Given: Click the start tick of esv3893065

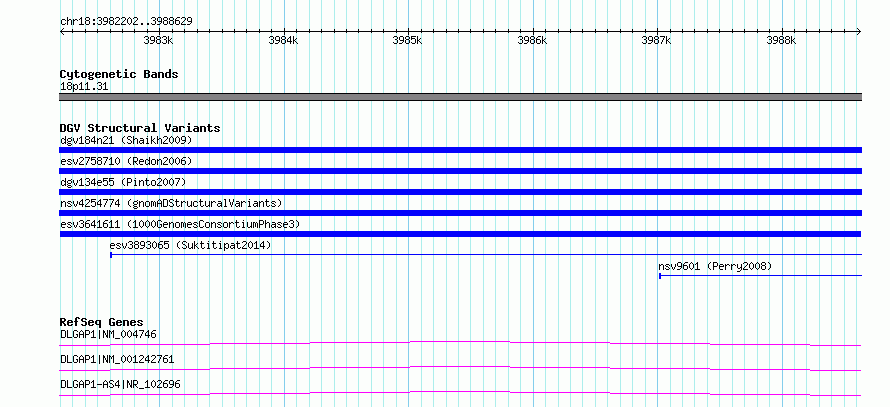Looking at the screenshot, I should (x=111, y=255).
